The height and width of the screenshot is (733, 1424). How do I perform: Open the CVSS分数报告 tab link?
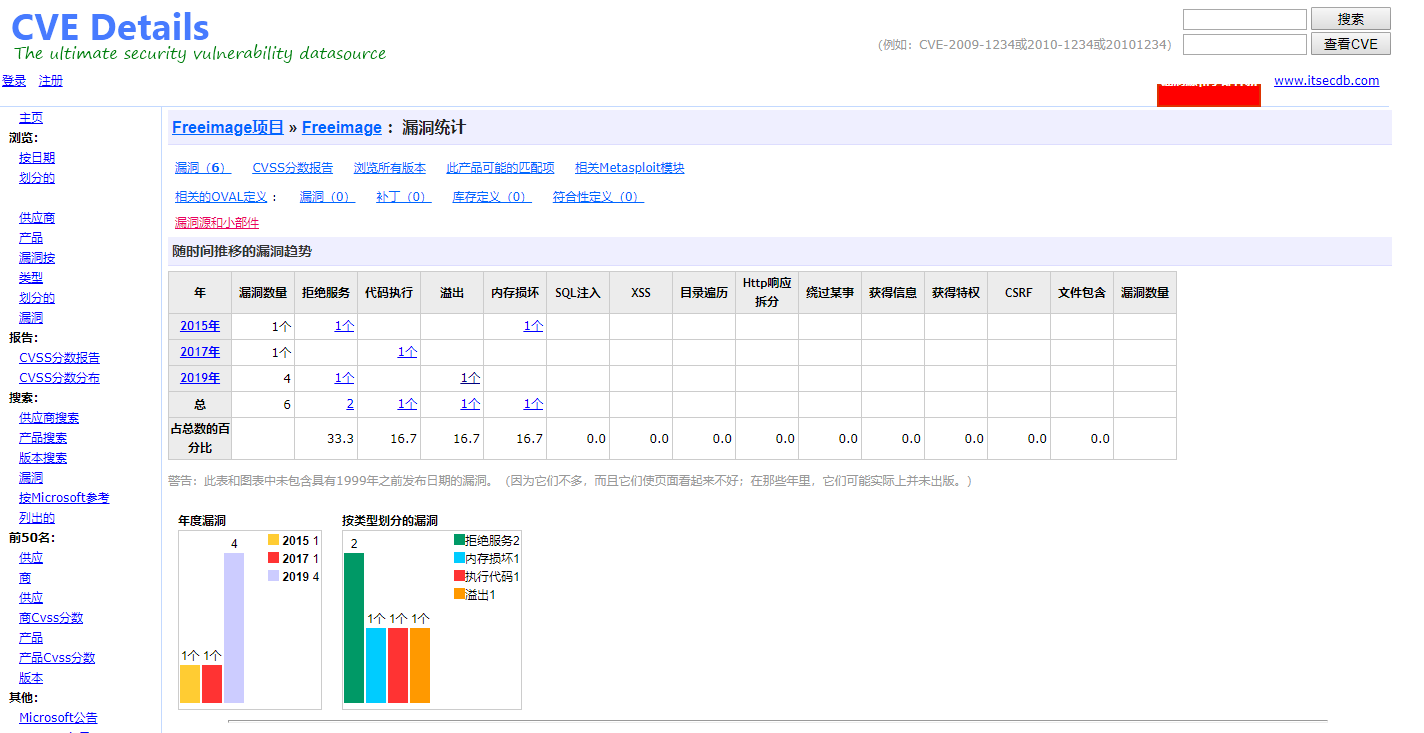click(293, 168)
